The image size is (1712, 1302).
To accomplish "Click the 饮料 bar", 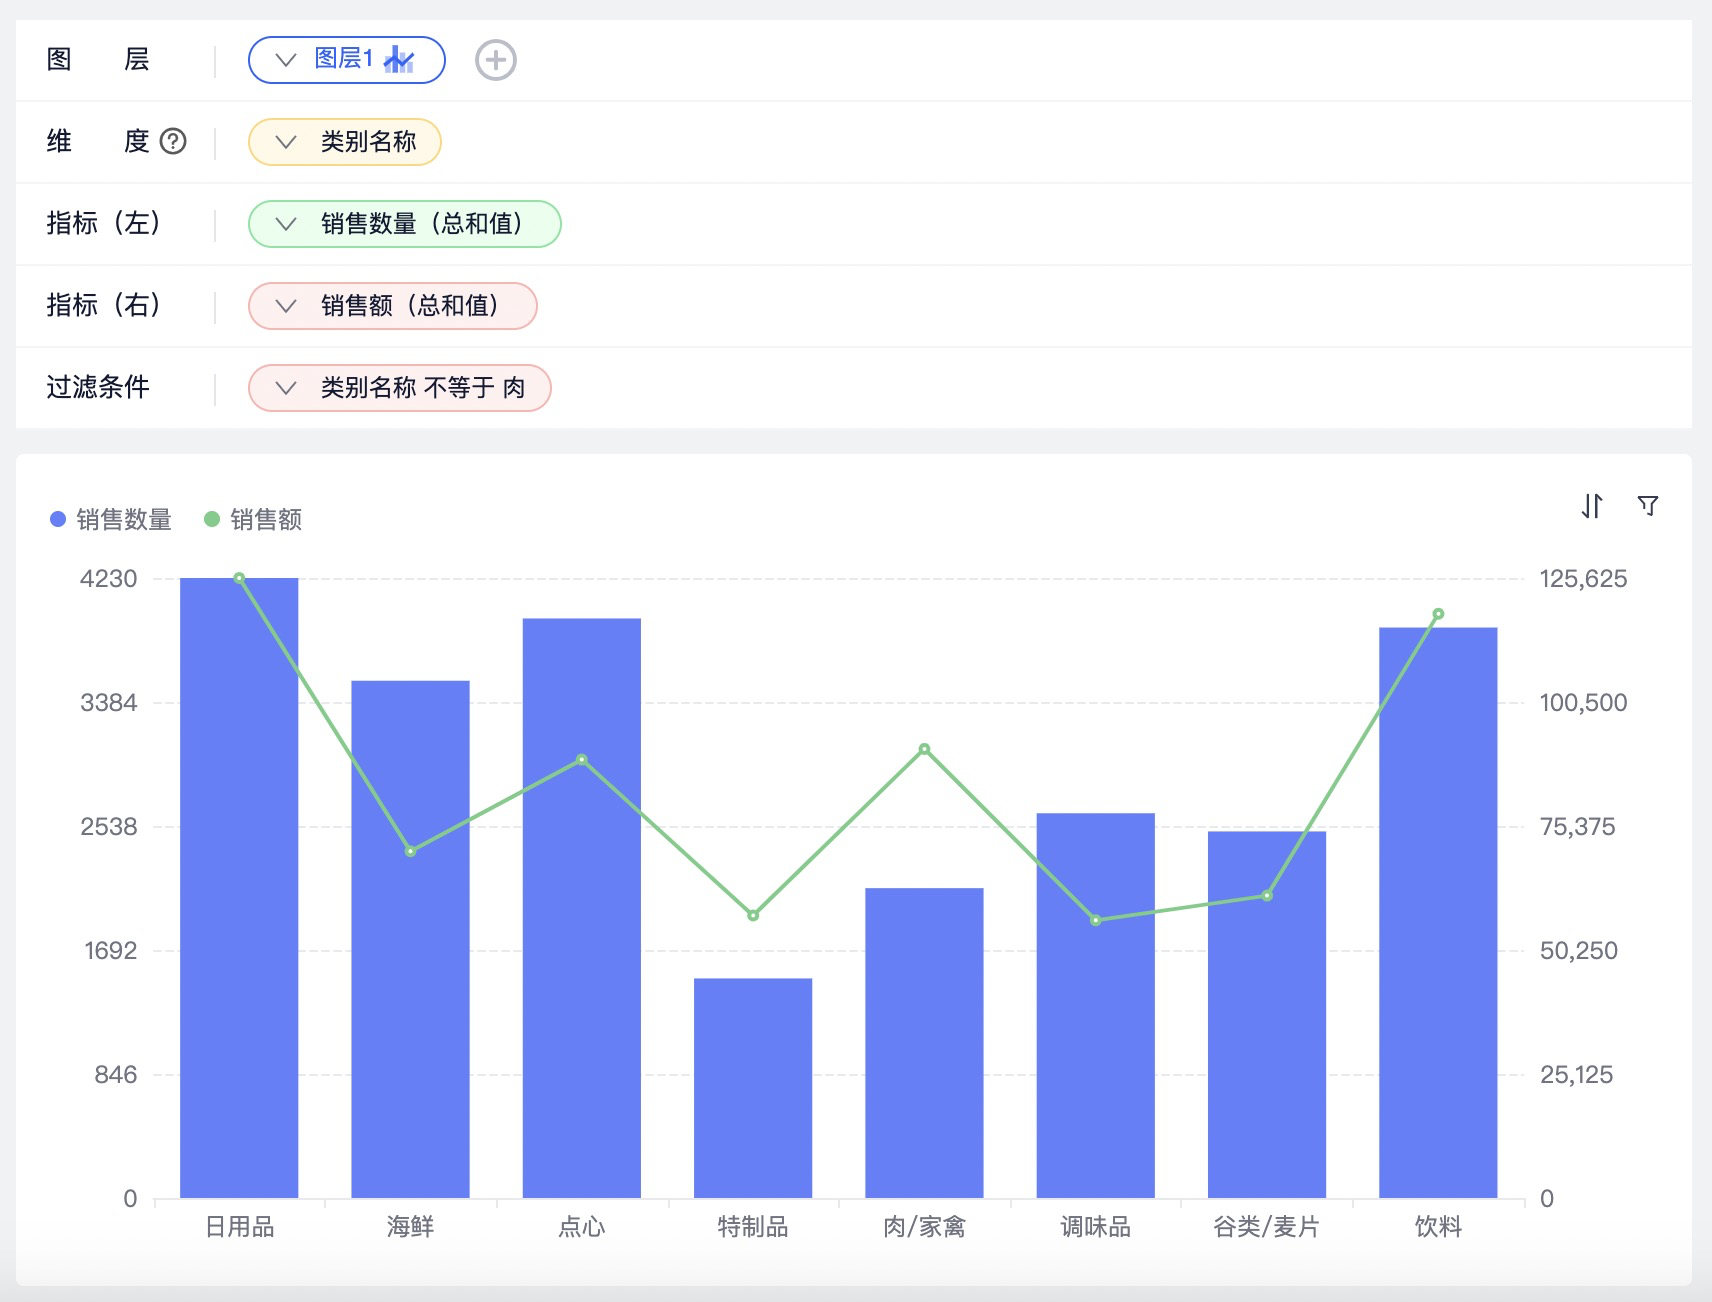I will (1438, 913).
